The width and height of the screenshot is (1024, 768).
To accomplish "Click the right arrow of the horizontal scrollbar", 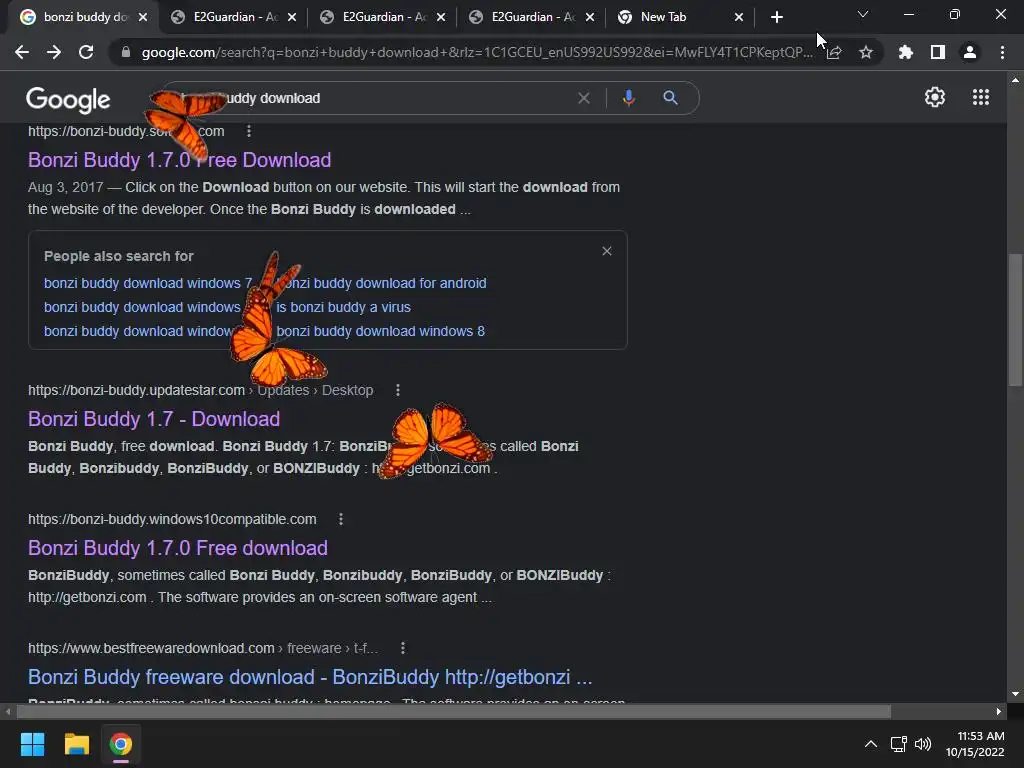I will pos(999,711).
